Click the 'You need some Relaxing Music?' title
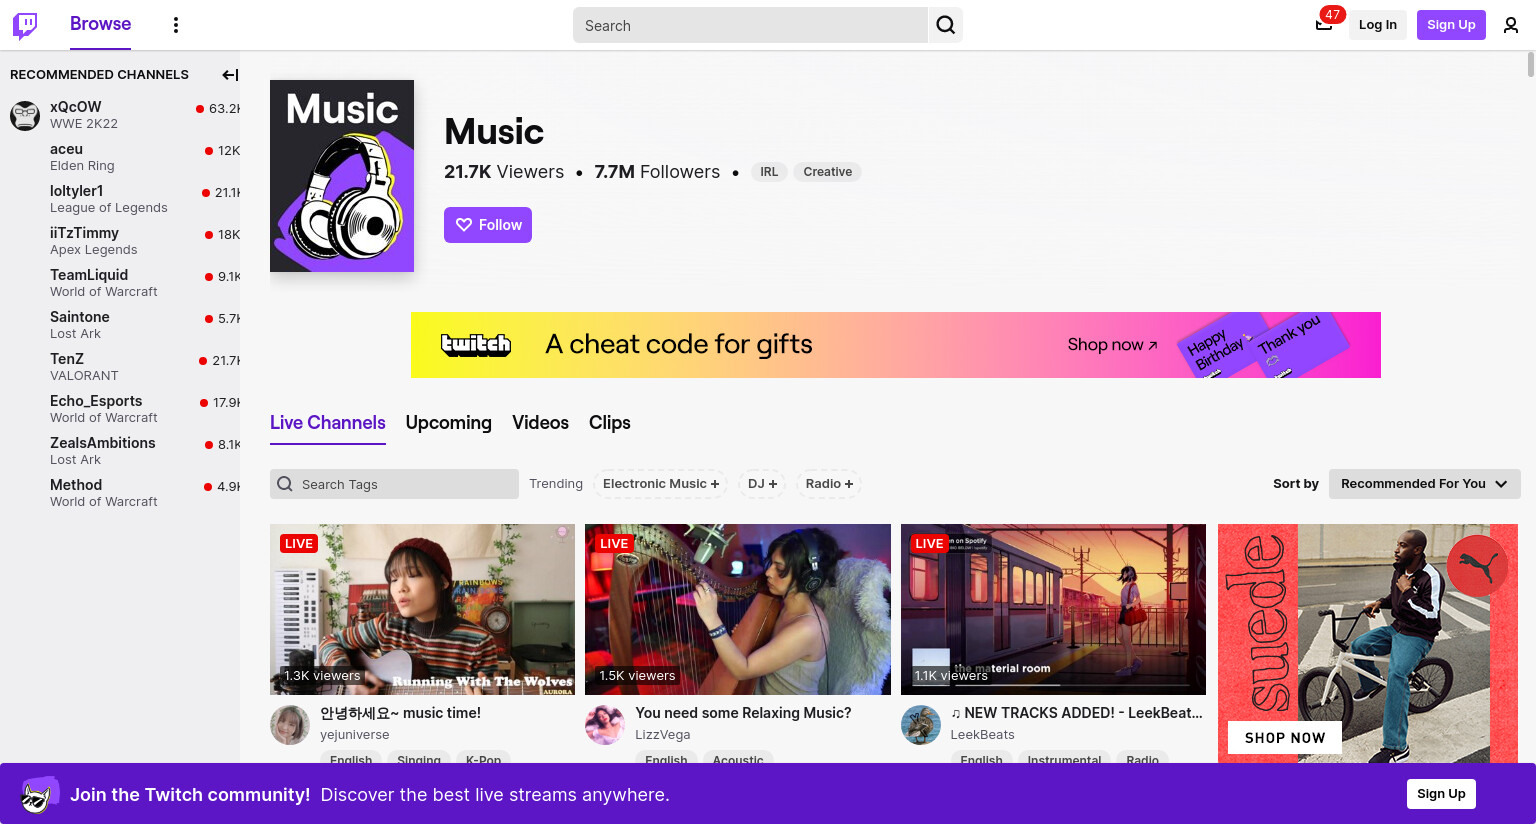1536x824 pixels. click(x=743, y=713)
